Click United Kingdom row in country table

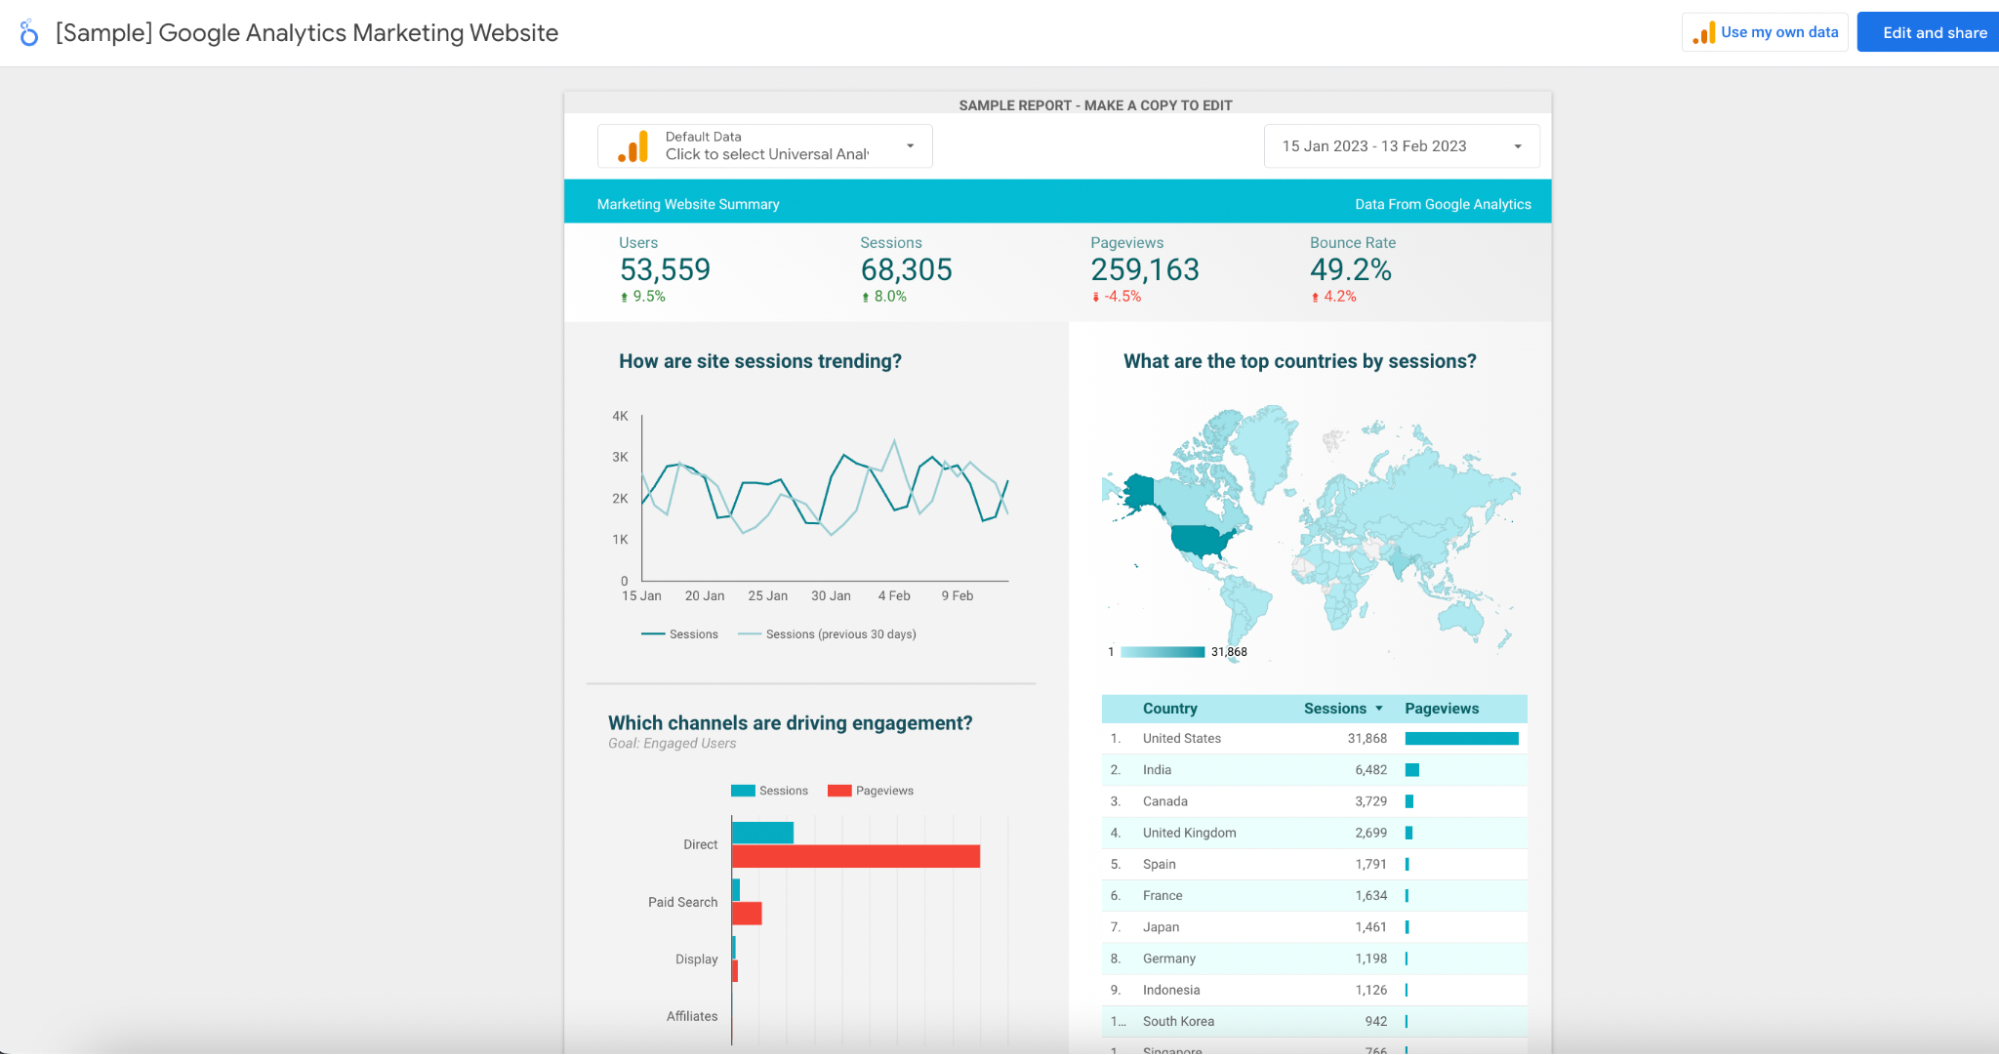[1314, 833]
